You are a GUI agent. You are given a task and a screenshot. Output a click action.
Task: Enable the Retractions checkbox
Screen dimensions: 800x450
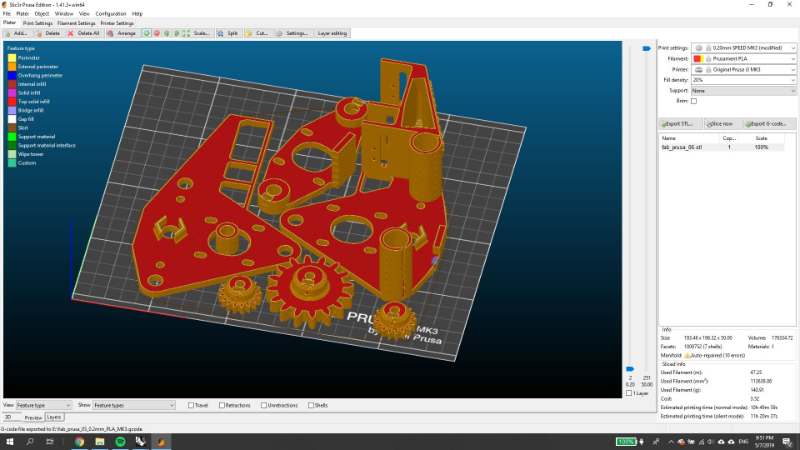click(221, 405)
